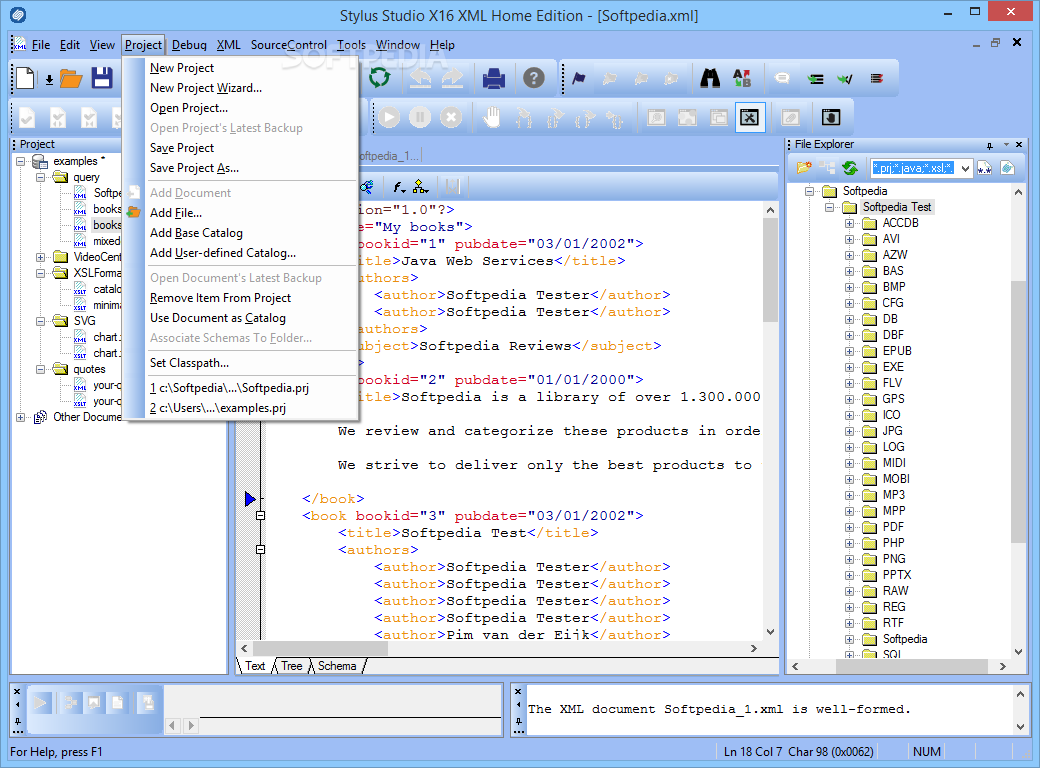Pin the File Explorer panel

coord(990,145)
